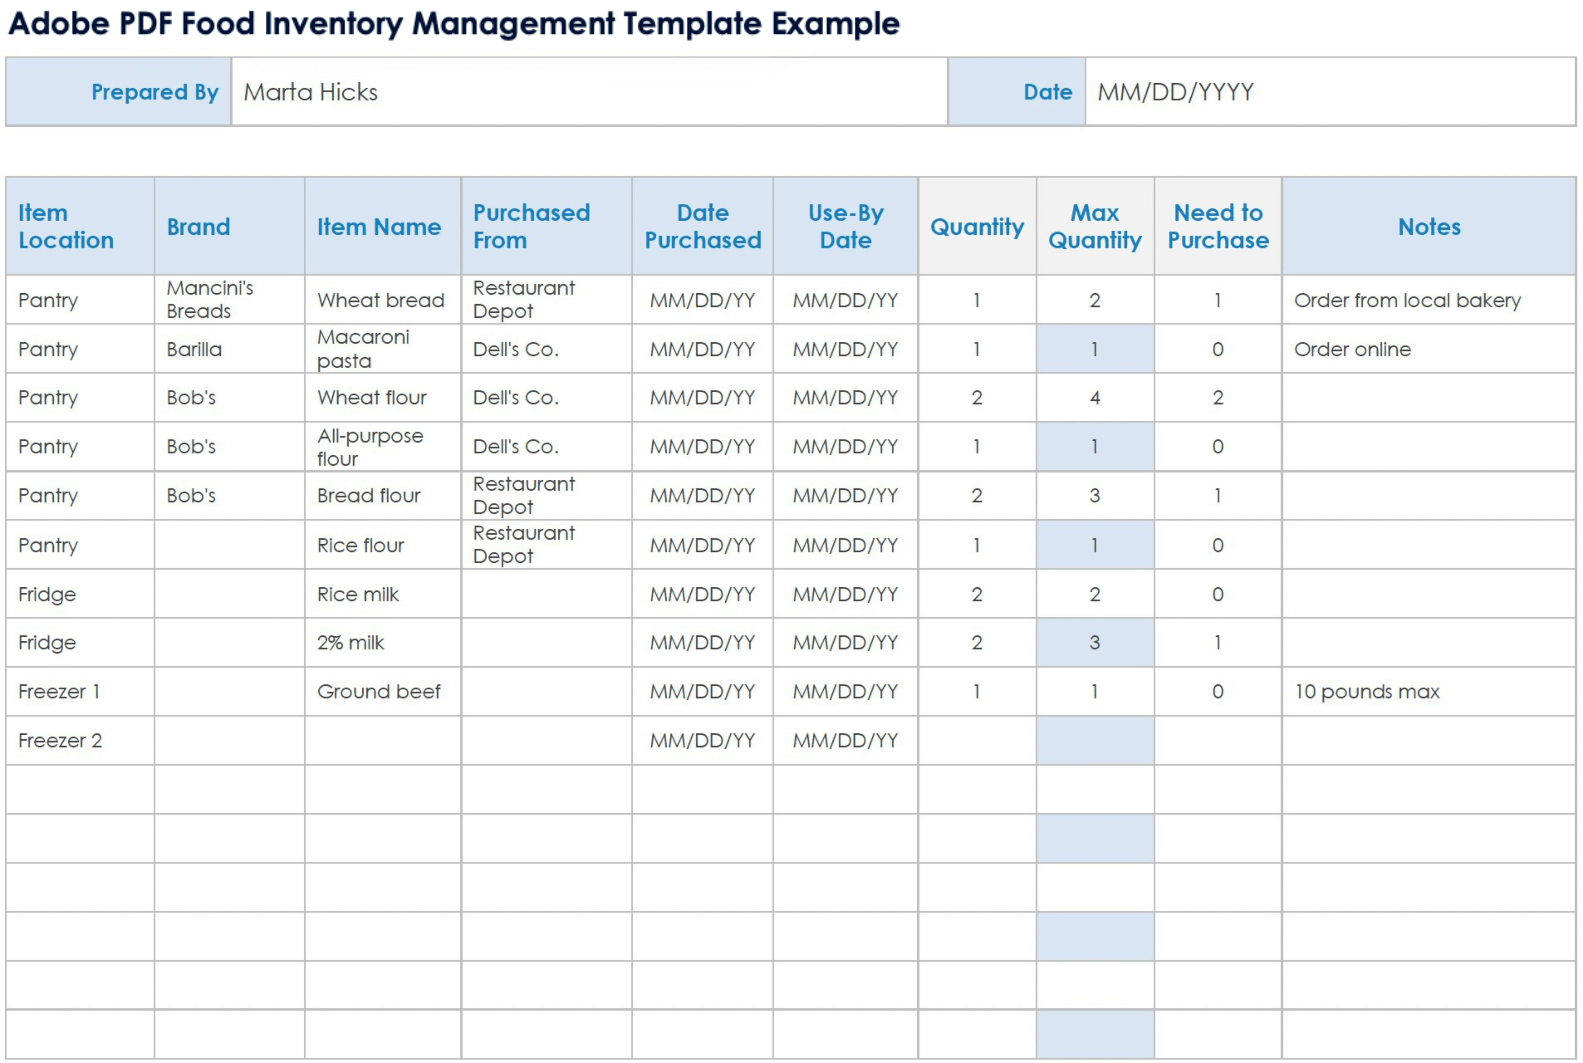1583x1063 pixels.
Task: Click the Mancini's Breads brand cell
Action: [228, 300]
